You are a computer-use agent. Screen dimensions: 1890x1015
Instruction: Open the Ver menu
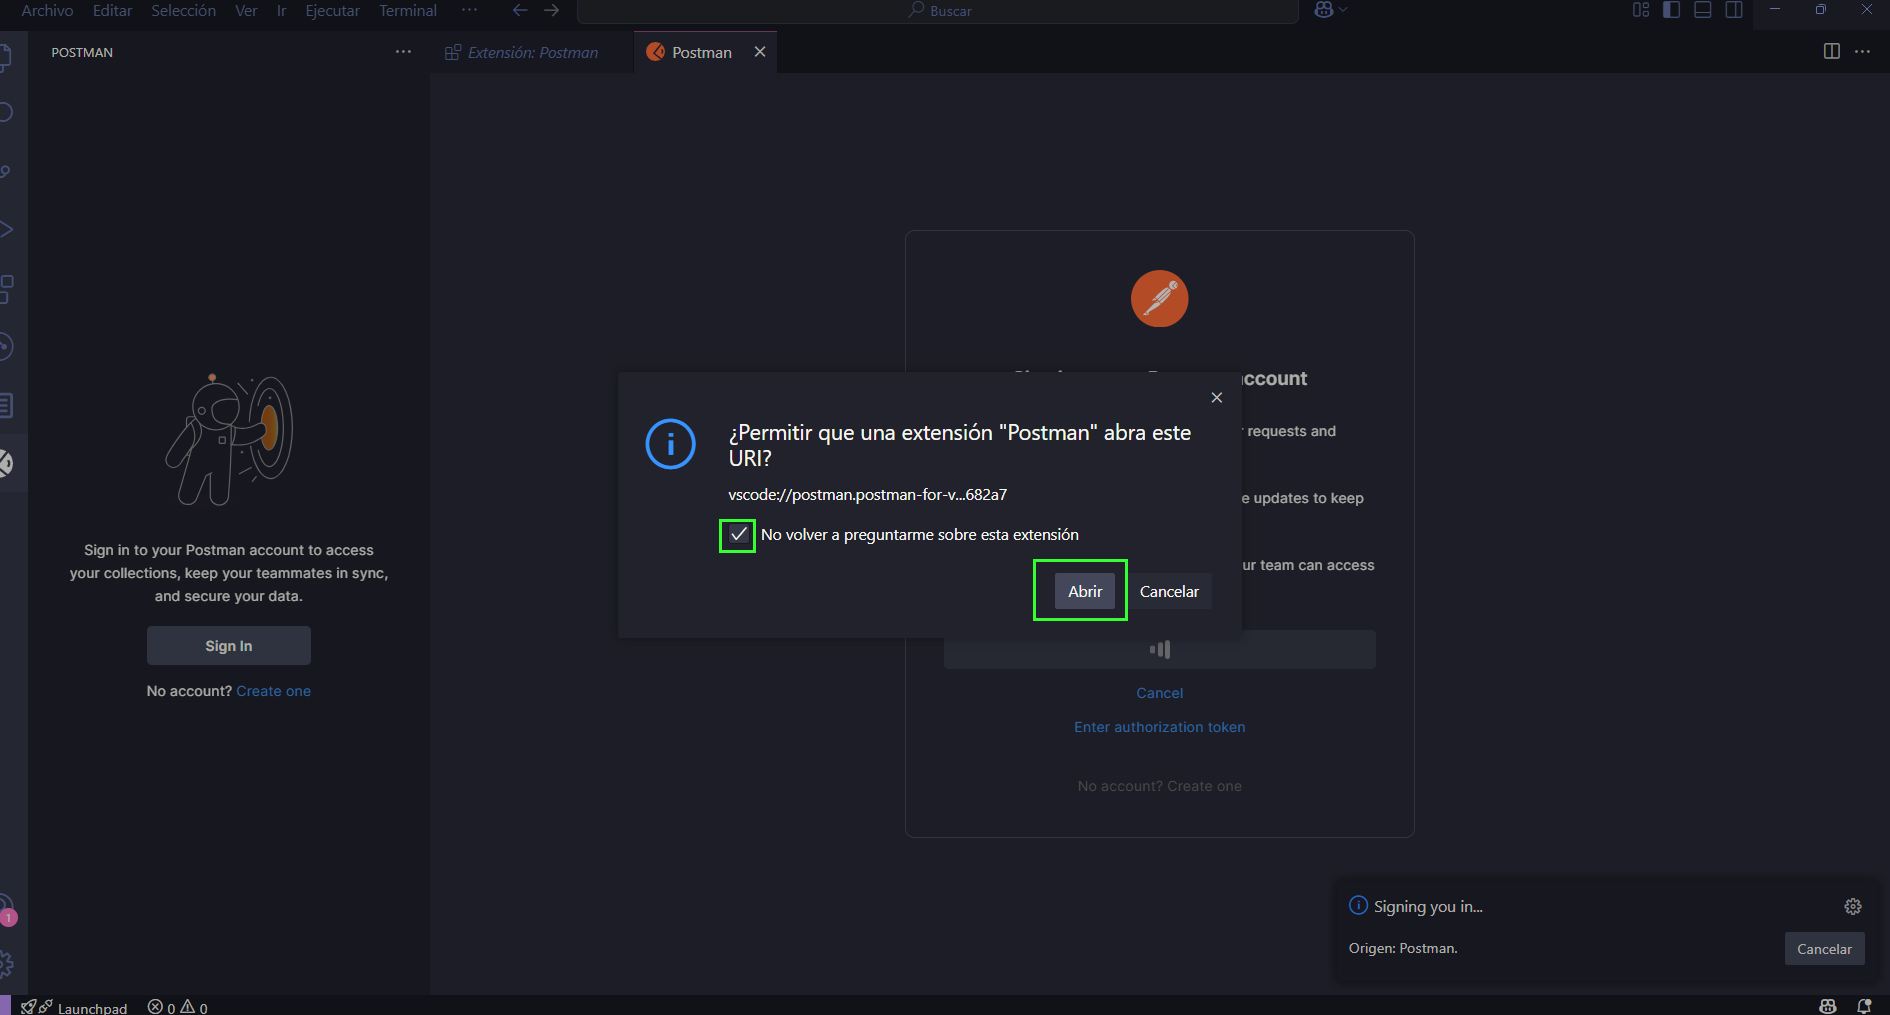point(246,10)
